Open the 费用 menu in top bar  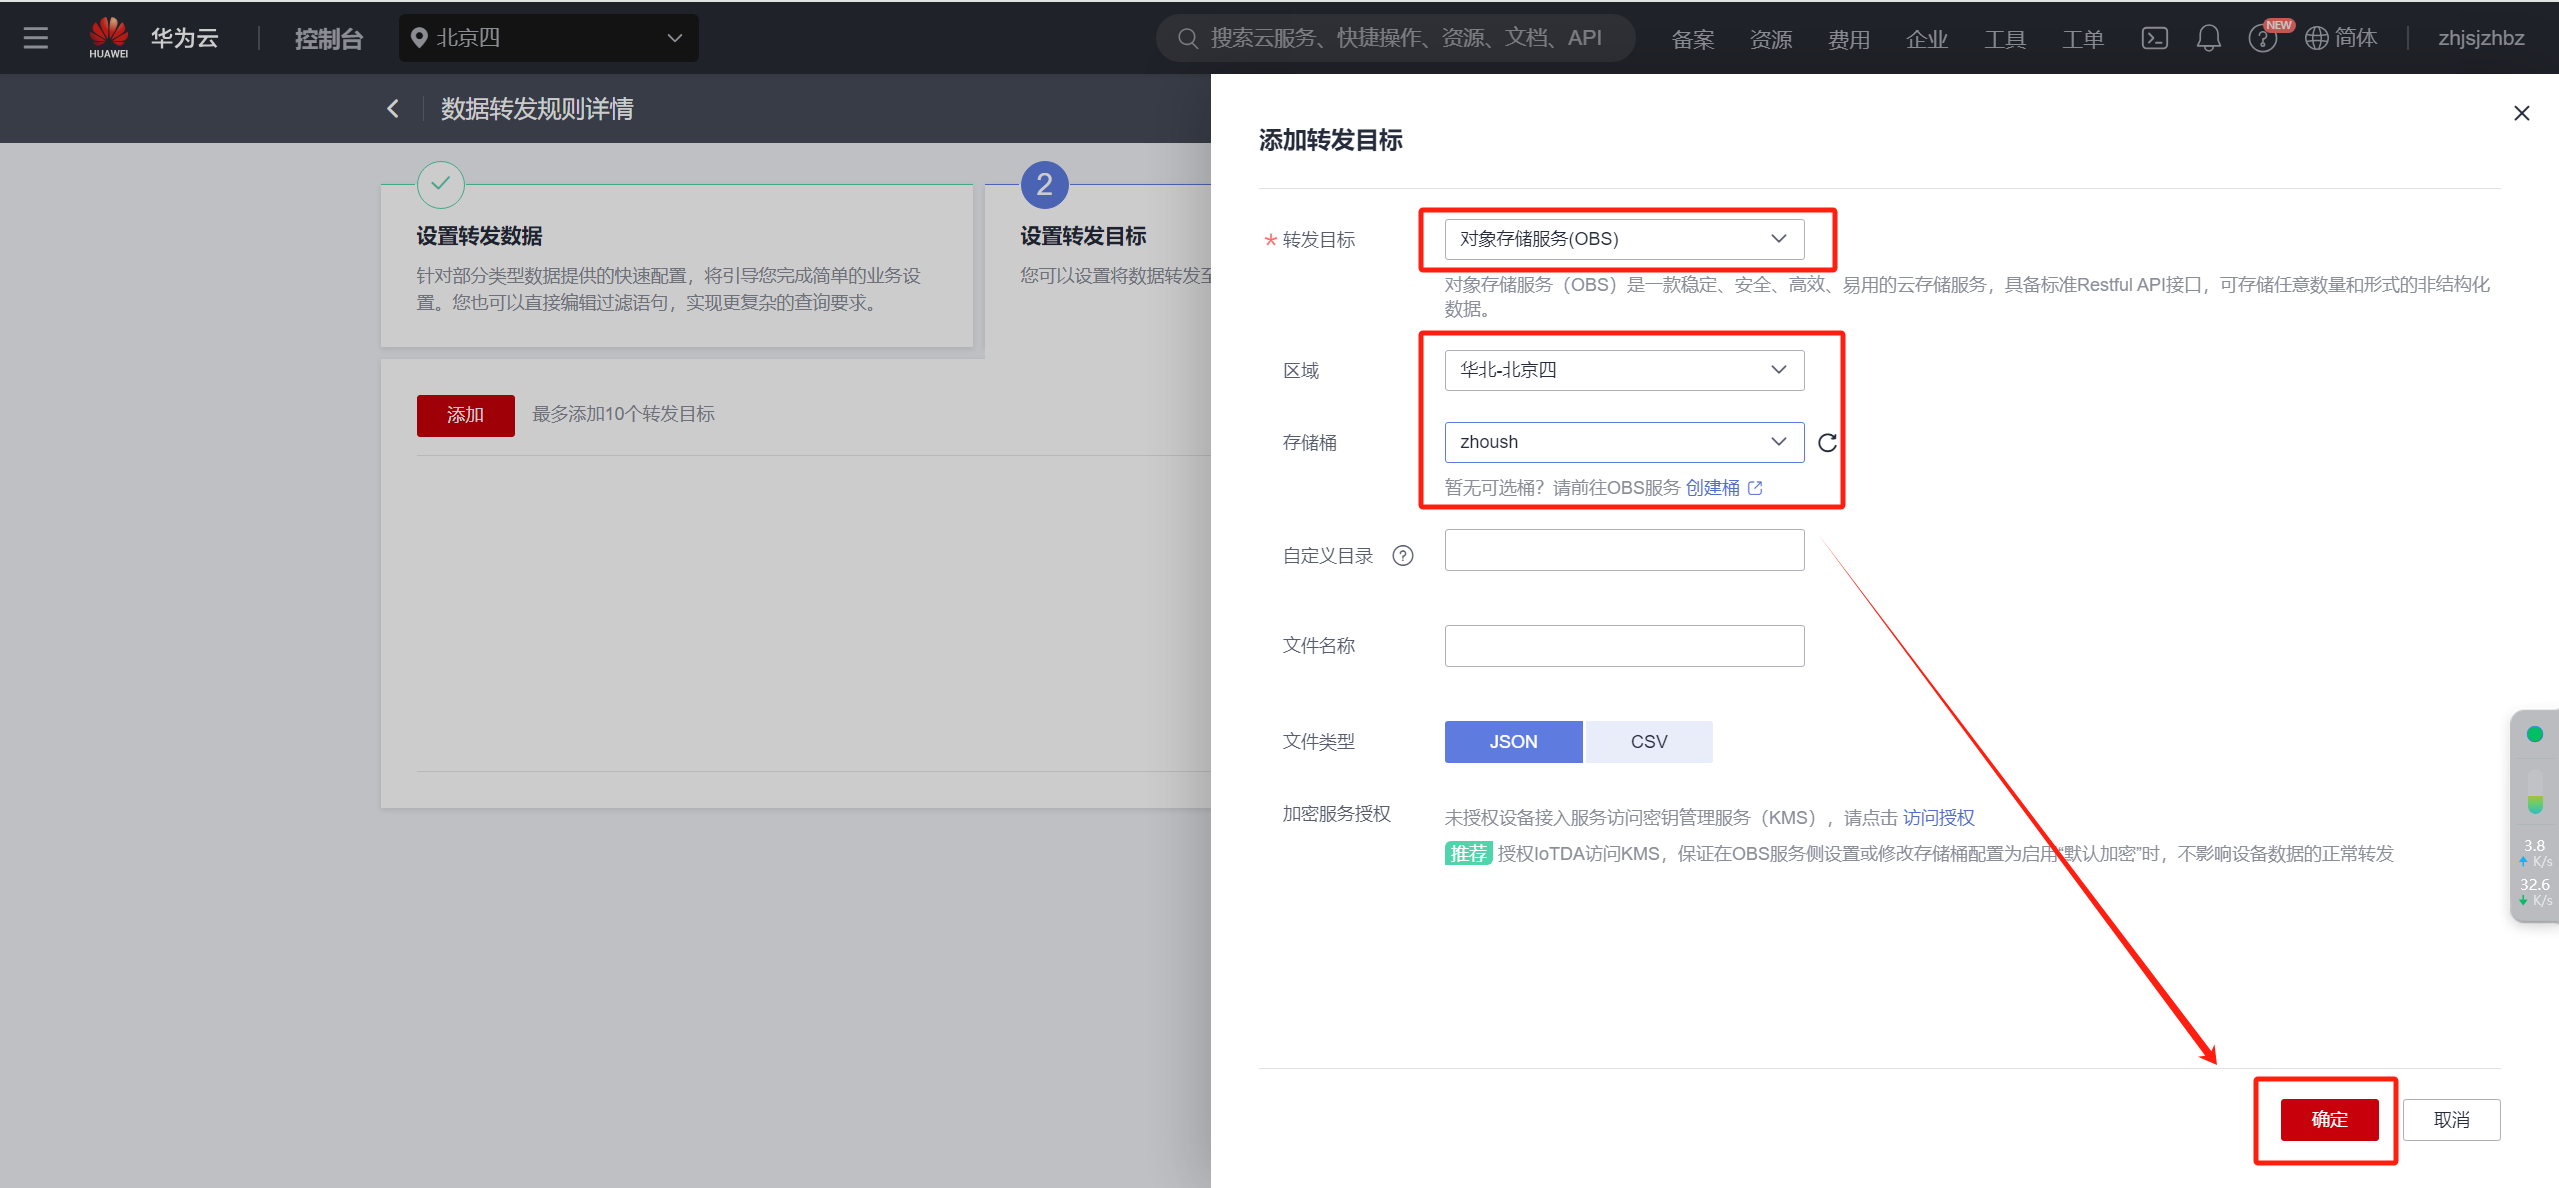(1848, 39)
